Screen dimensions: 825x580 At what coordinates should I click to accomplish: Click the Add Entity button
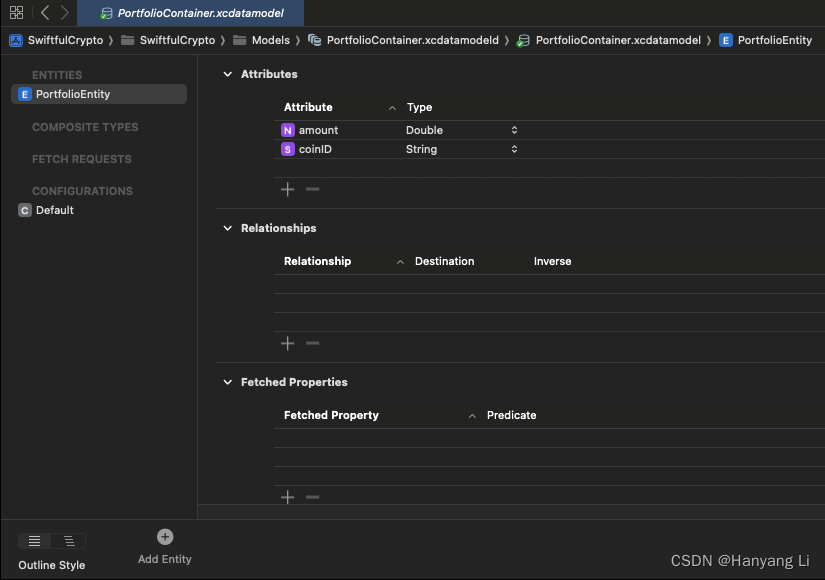point(165,547)
